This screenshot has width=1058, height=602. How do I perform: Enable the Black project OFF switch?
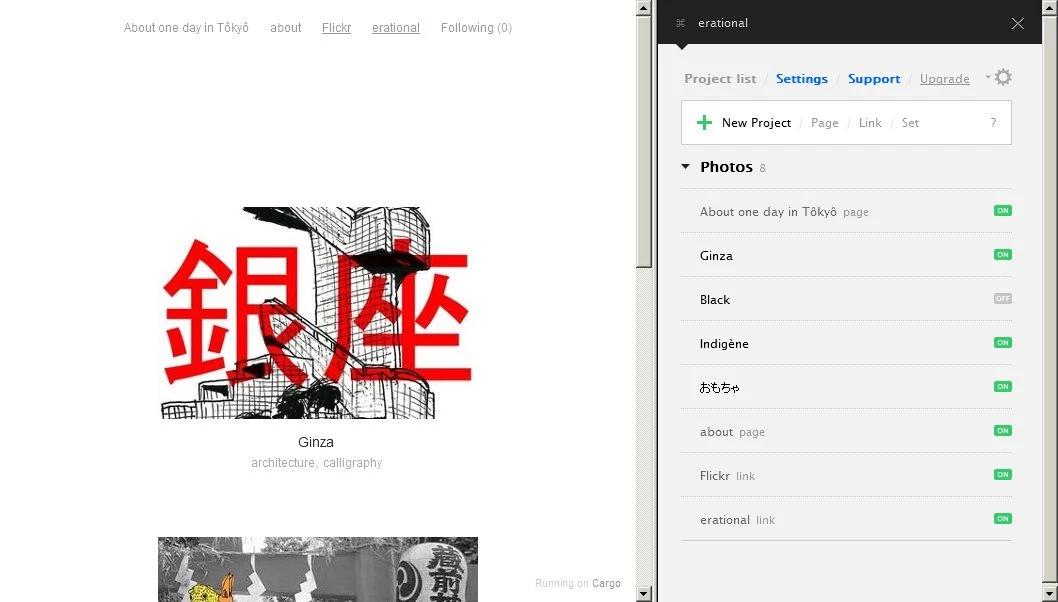[1002, 299]
